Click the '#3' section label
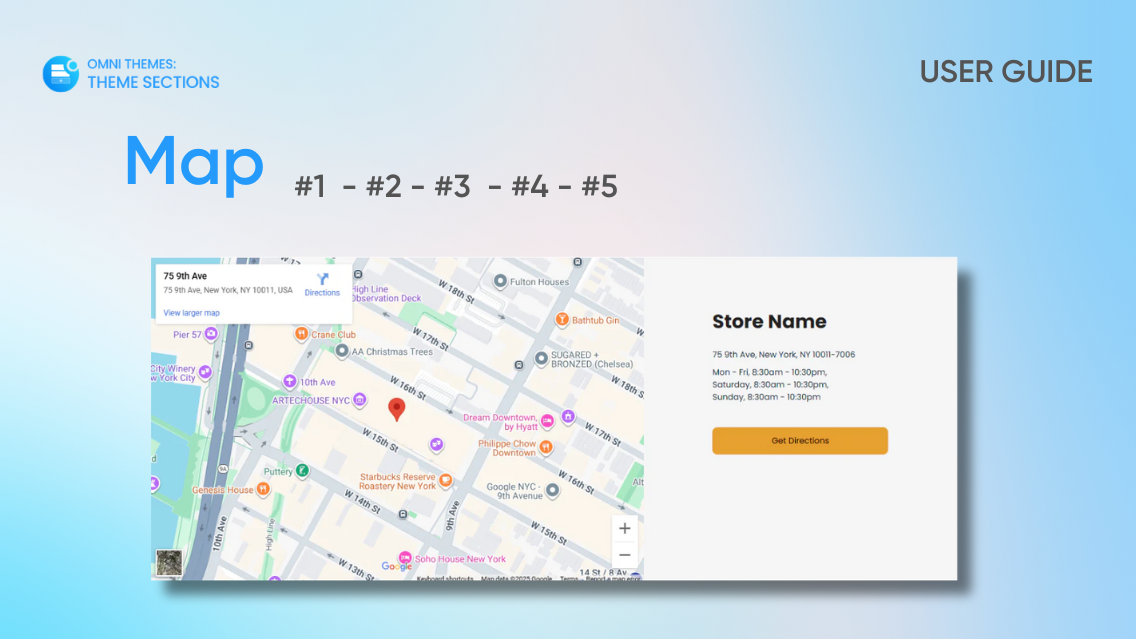The image size is (1136, 639). (453, 186)
